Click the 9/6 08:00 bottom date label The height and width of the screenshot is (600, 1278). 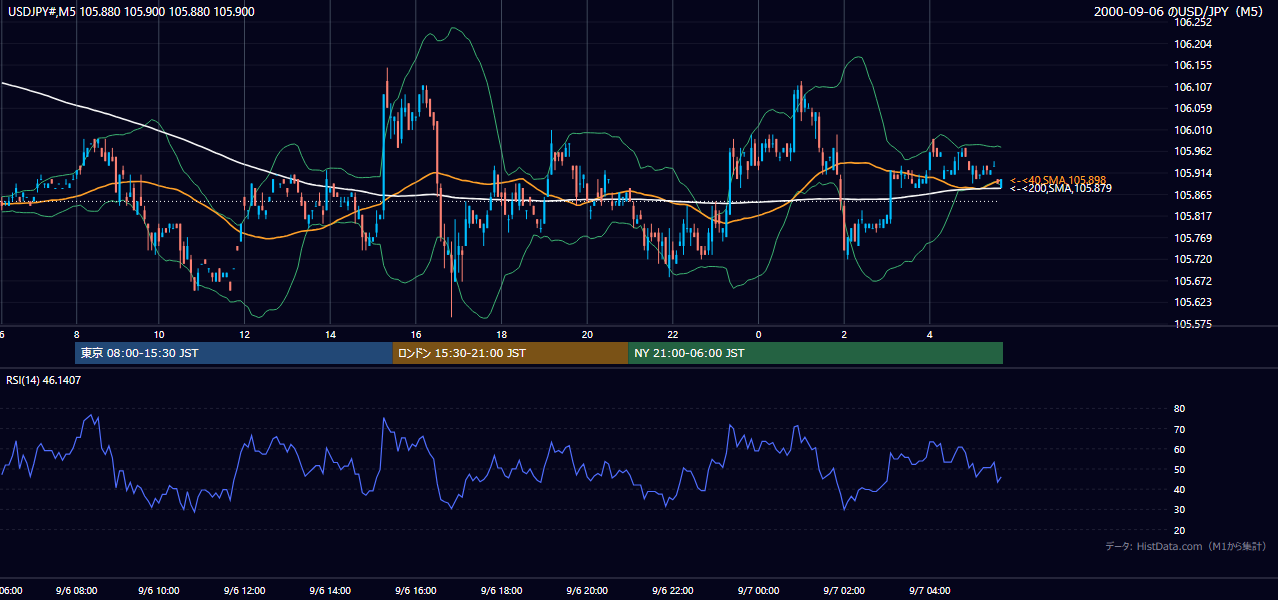coord(75,591)
